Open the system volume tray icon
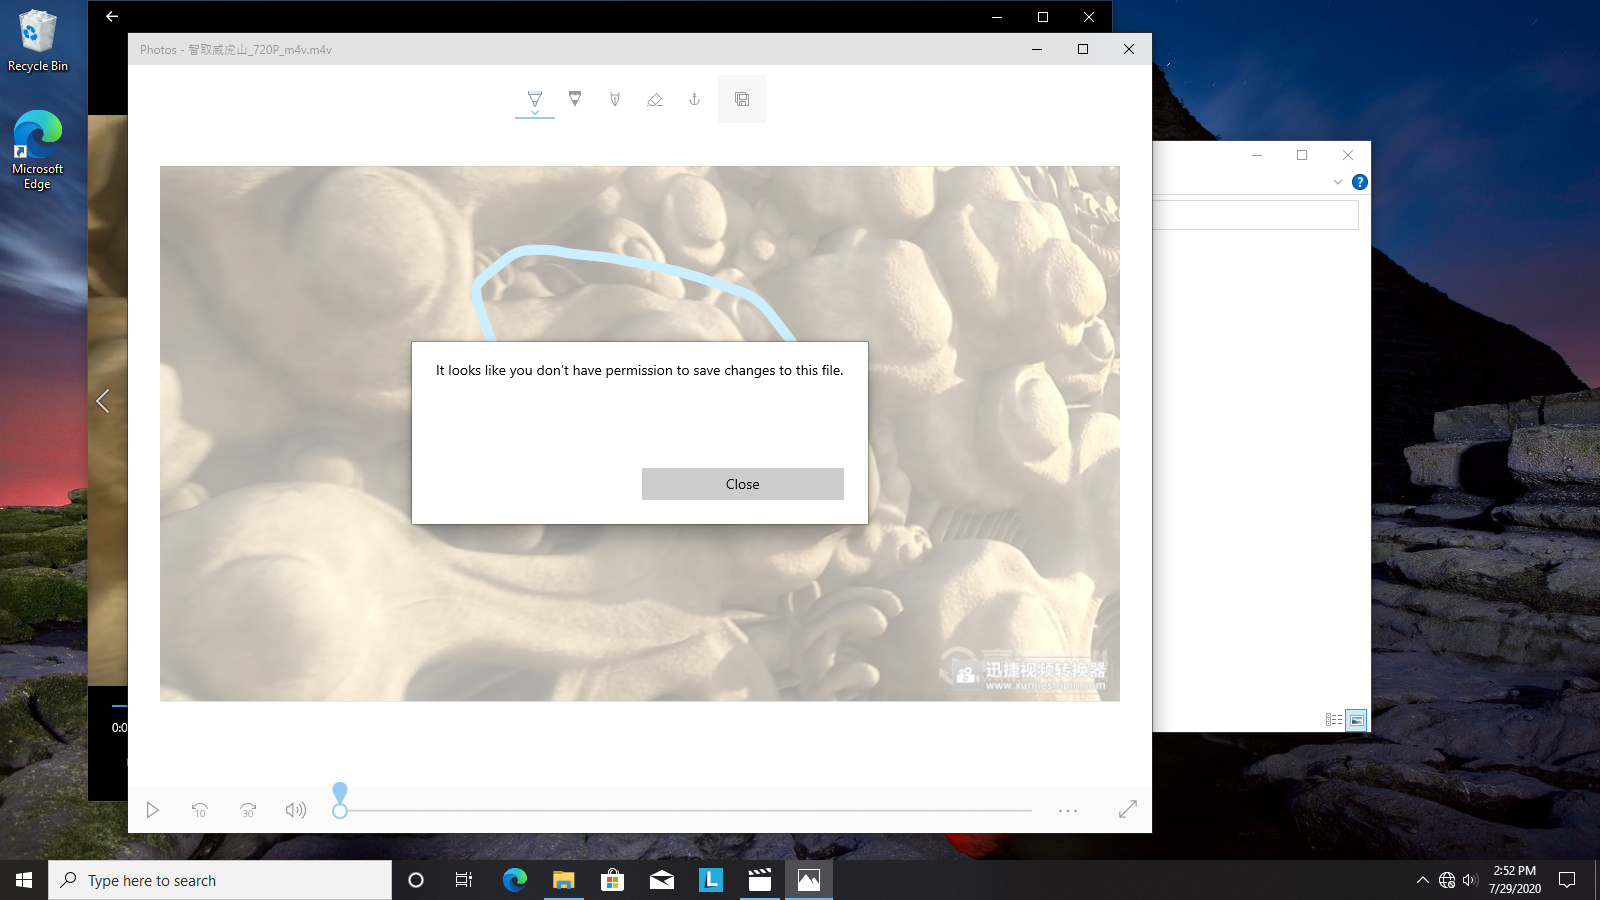 pyautogui.click(x=1470, y=880)
